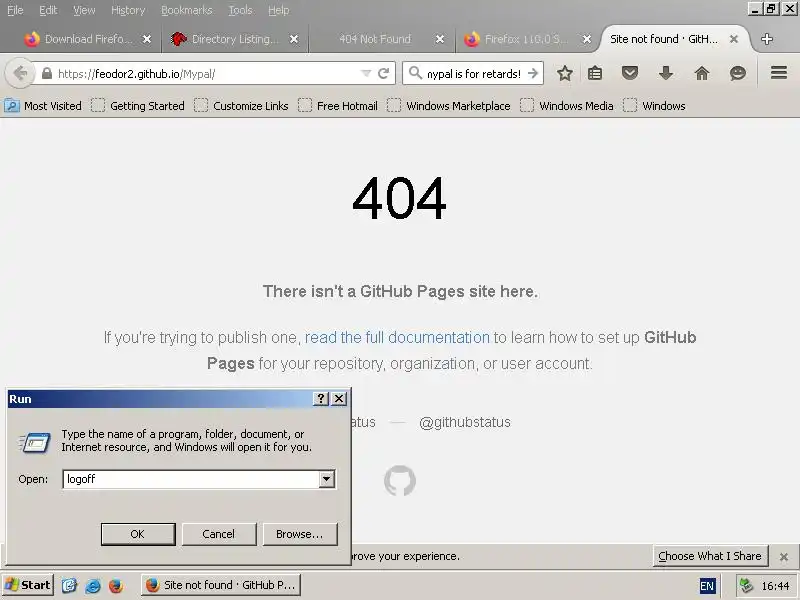This screenshot has height=600, width=800.
Task: Dismiss the notification bar with X
Action: [784, 557]
